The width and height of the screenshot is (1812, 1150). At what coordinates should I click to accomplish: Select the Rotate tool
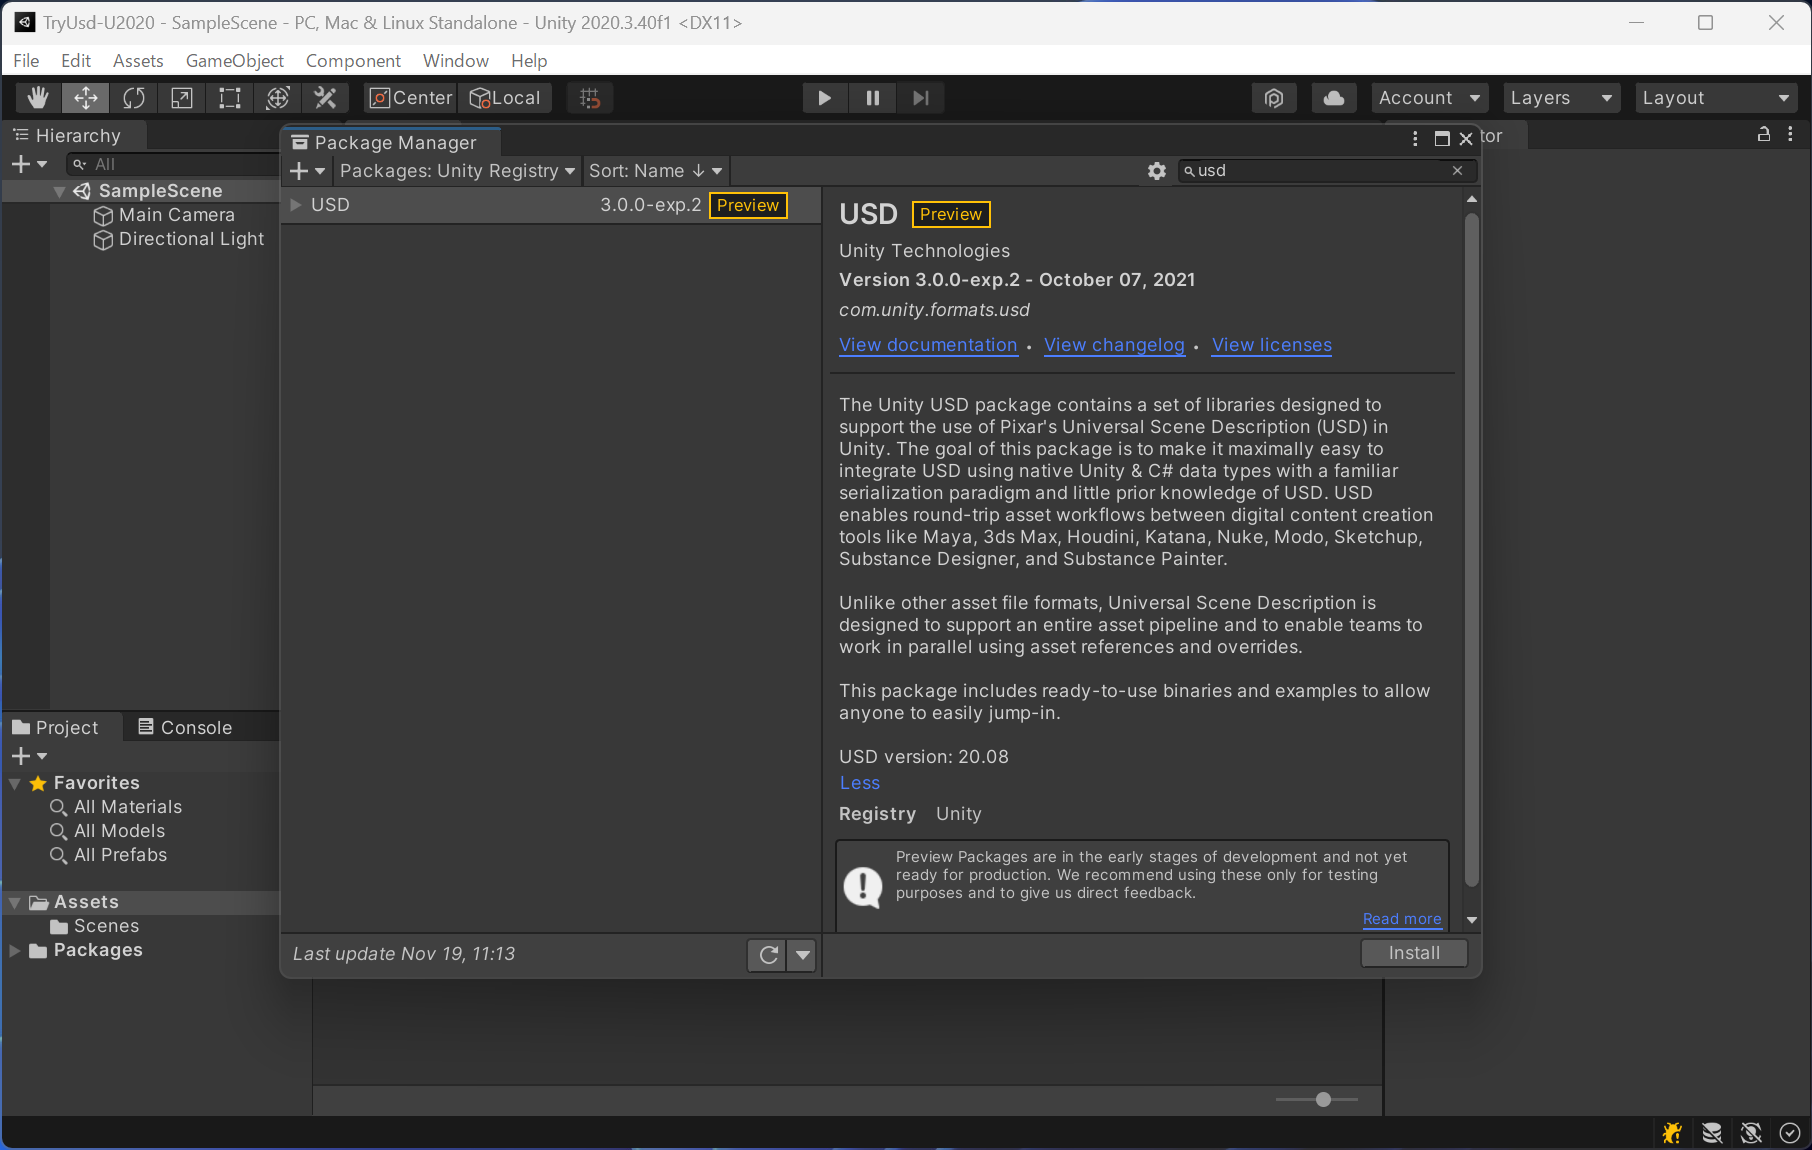134,98
